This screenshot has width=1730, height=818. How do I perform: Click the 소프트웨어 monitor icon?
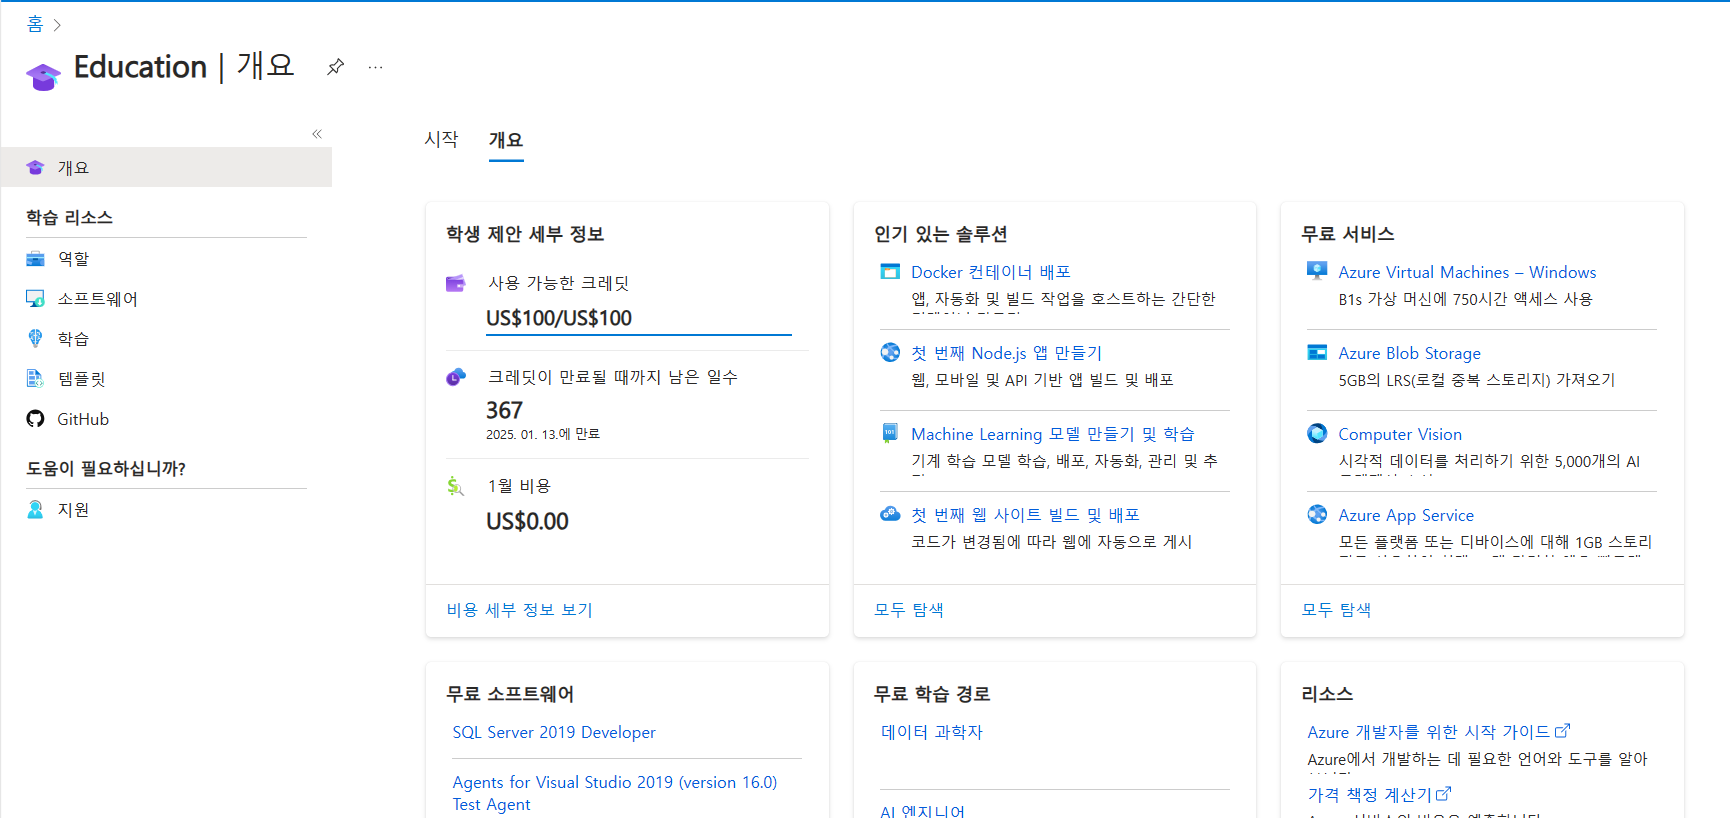[x=35, y=299]
